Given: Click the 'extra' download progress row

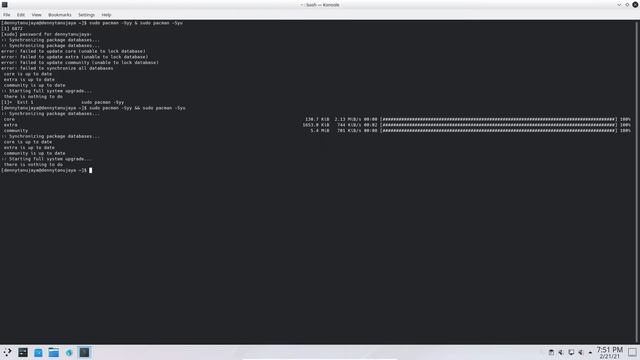Looking at the screenshot, I should (x=316, y=125).
